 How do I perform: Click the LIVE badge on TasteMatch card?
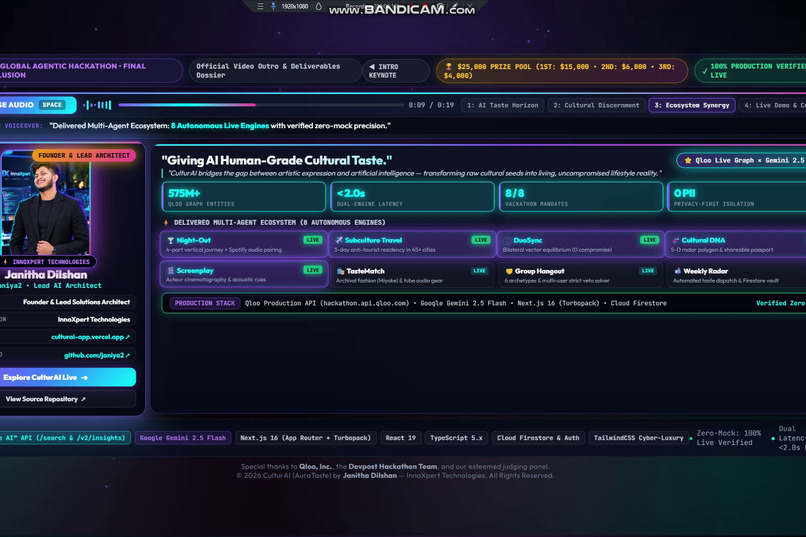480,271
